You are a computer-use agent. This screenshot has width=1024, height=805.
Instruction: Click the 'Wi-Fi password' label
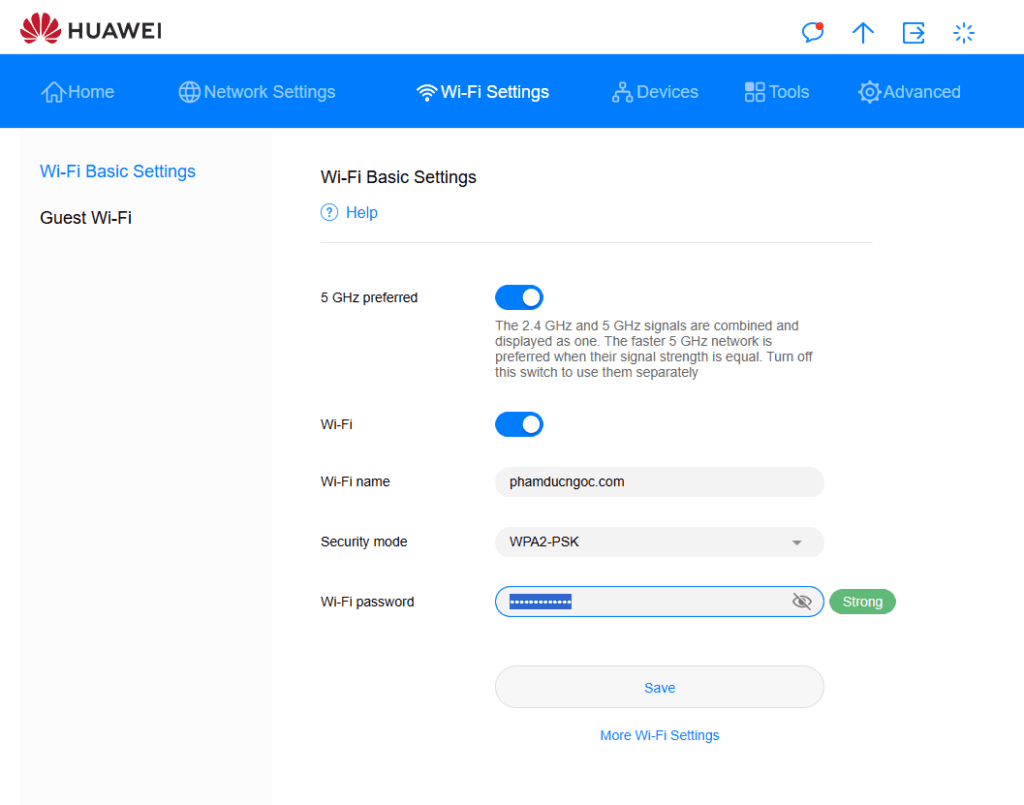coord(367,601)
